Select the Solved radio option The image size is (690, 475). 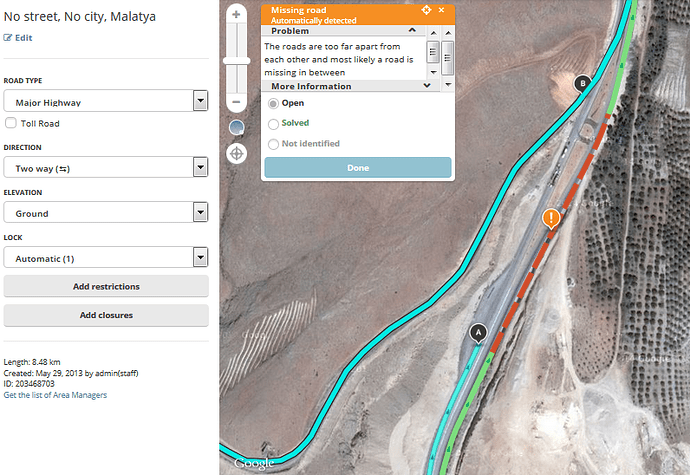[x=273, y=123]
